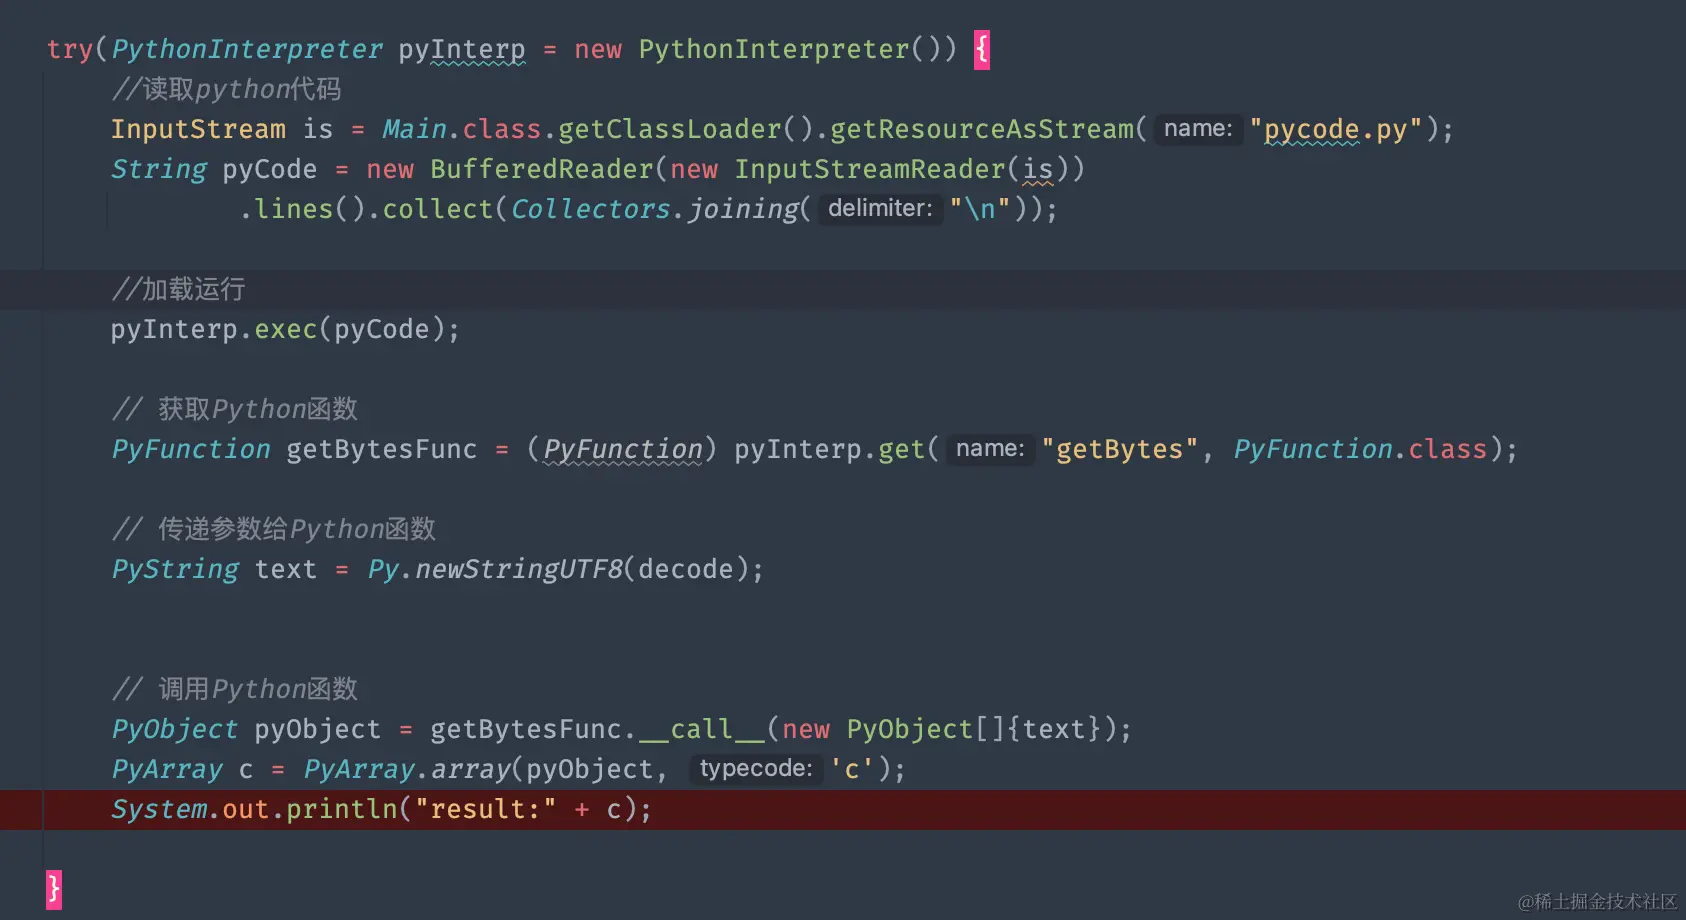Click the underlined "is" argument in InputStreamReader
The height and width of the screenshot is (920, 1686).
click(x=1038, y=169)
